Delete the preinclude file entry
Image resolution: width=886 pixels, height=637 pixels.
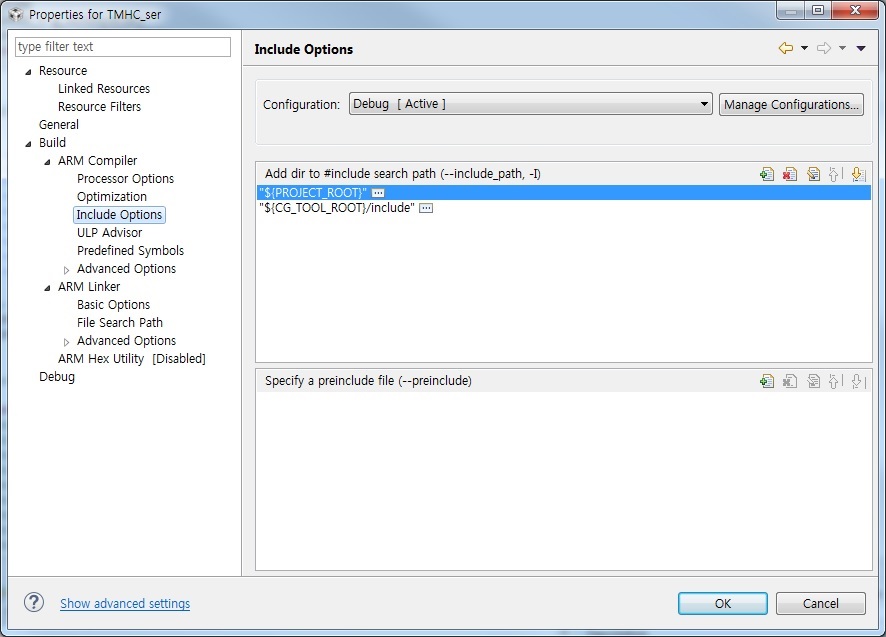(790, 382)
